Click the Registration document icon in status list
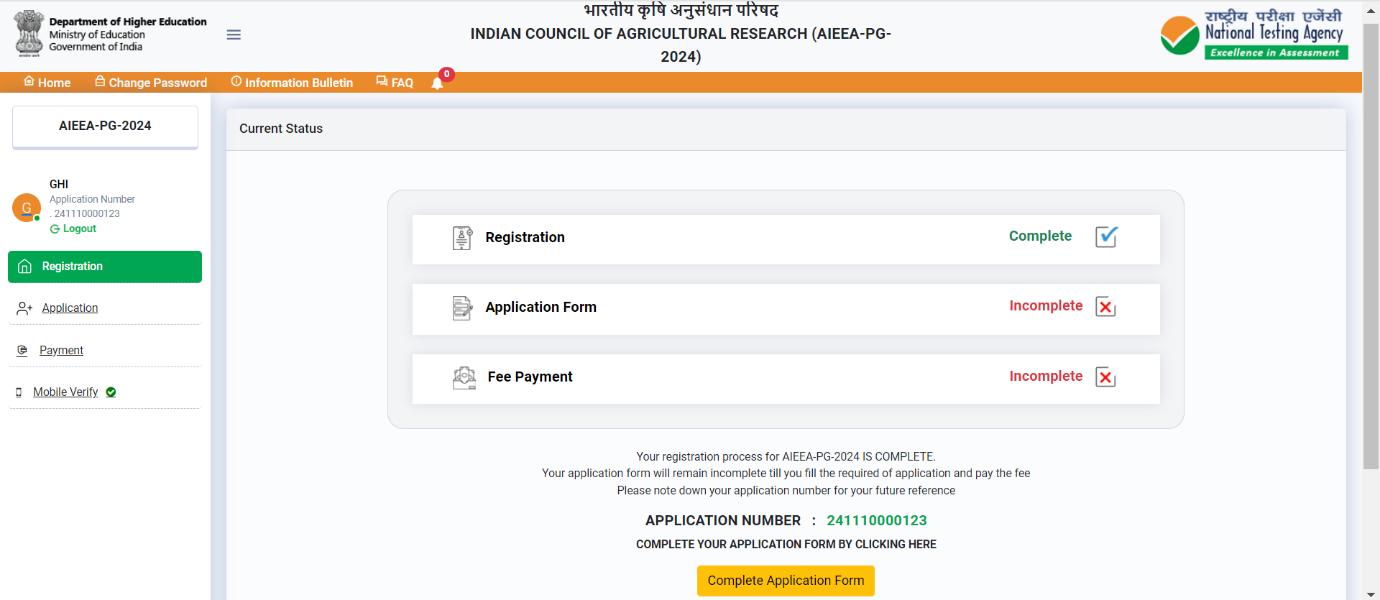 (462, 238)
